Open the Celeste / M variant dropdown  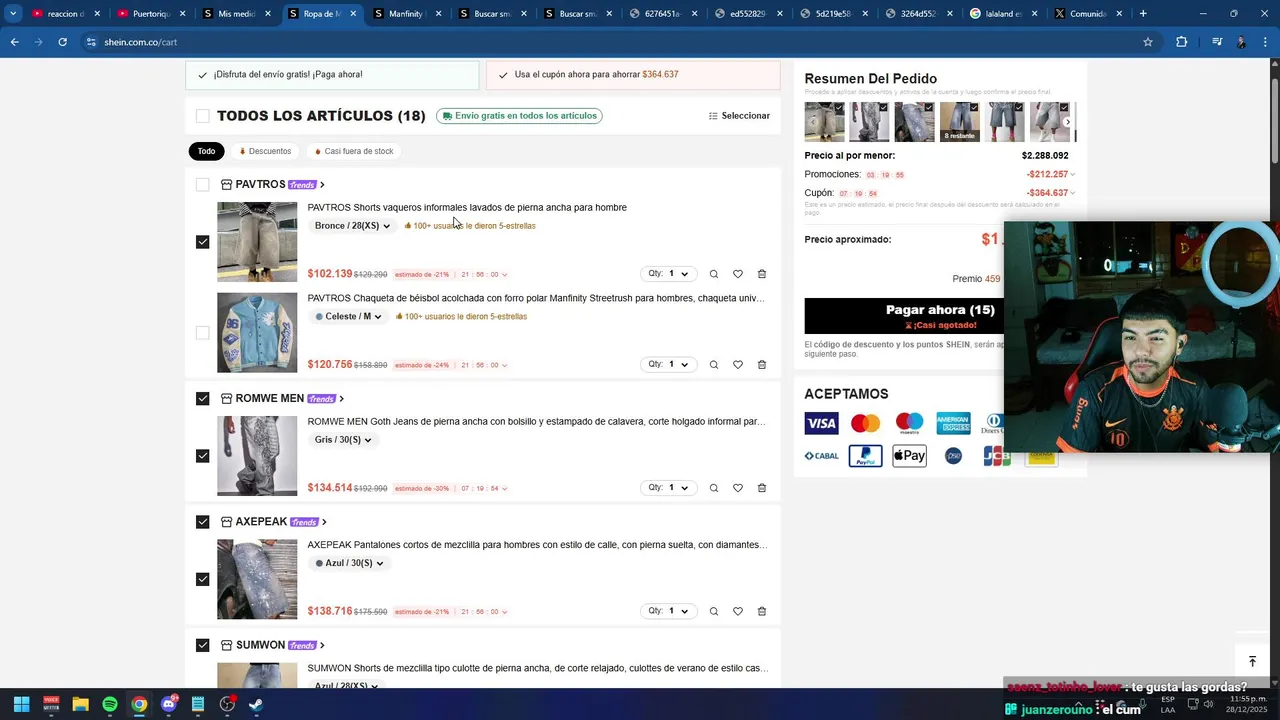348,317
